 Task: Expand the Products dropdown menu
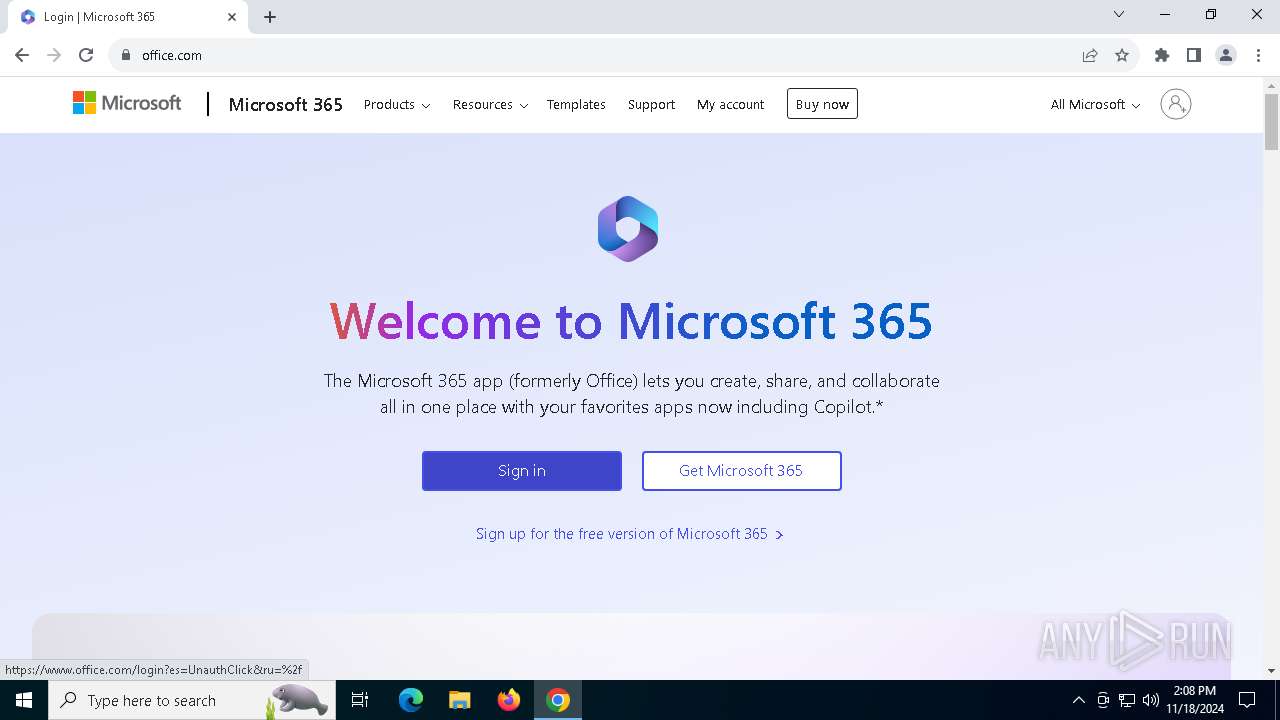397,104
